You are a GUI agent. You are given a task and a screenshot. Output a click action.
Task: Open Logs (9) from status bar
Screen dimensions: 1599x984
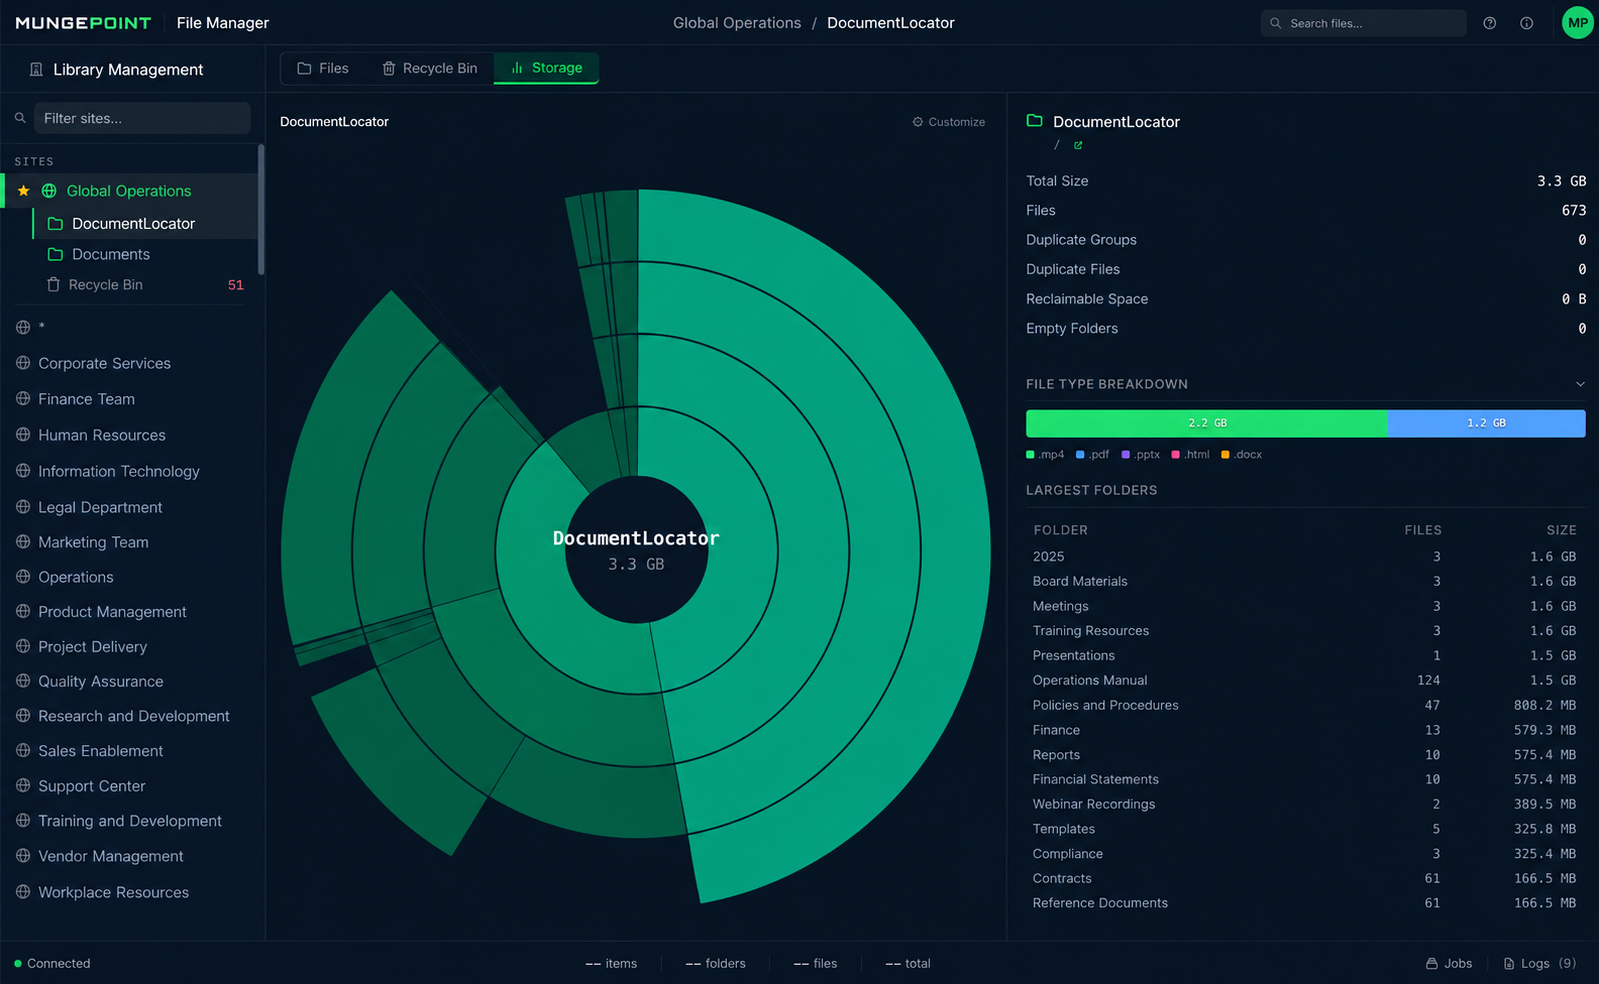1540,964
